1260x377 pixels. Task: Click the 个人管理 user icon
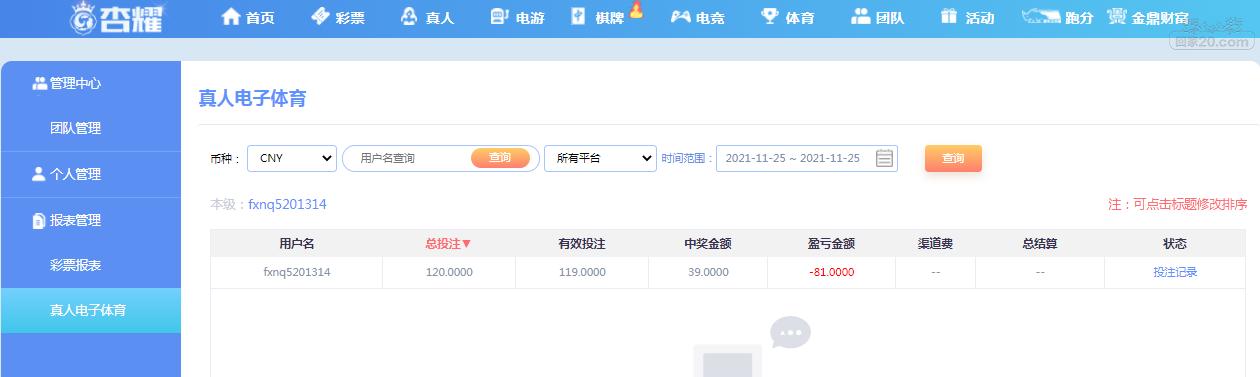pyautogui.click(x=39, y=174)
